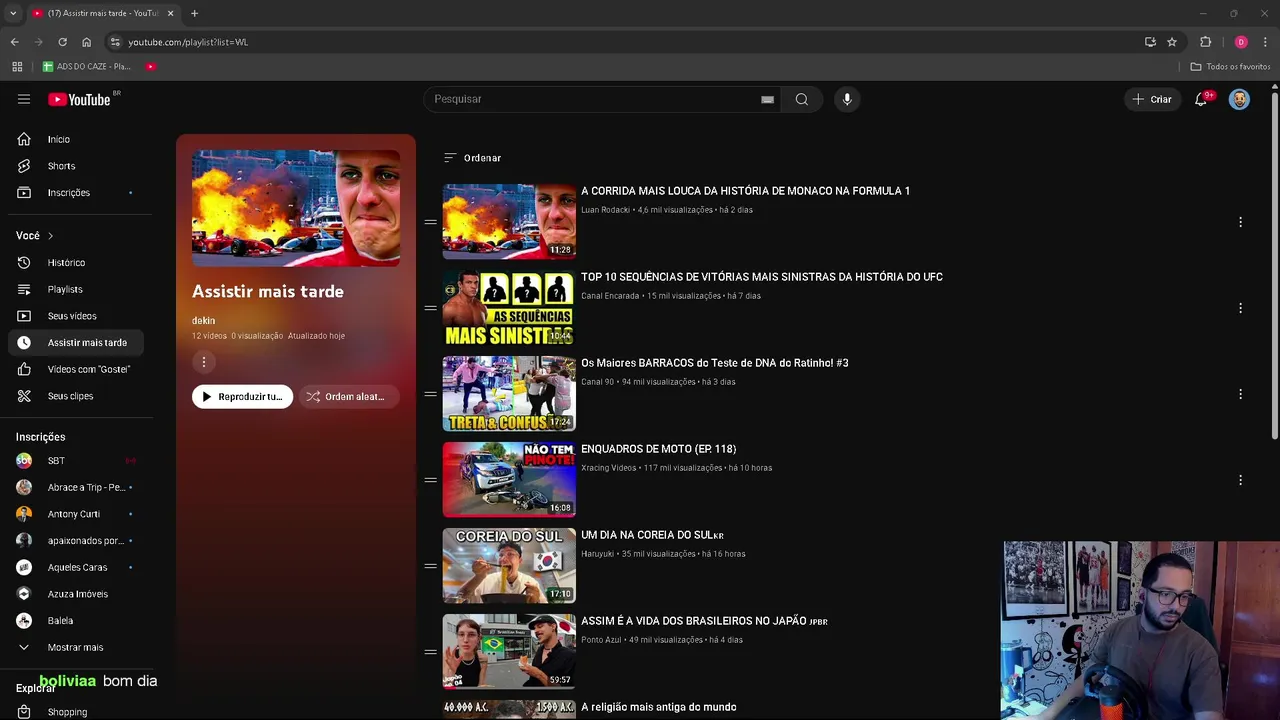Open the Ordenar sort dropdown
1280x720 pixels.
coord(472,158)
